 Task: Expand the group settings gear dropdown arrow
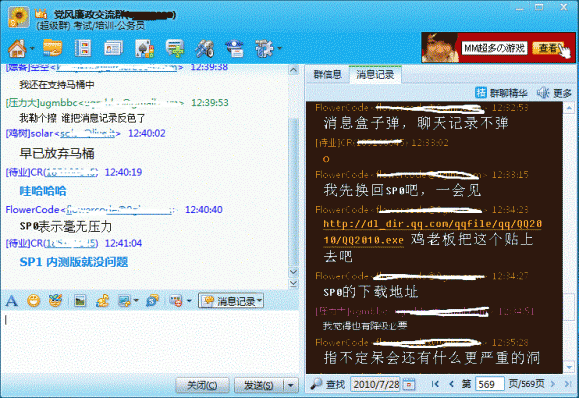click(280, 48)
